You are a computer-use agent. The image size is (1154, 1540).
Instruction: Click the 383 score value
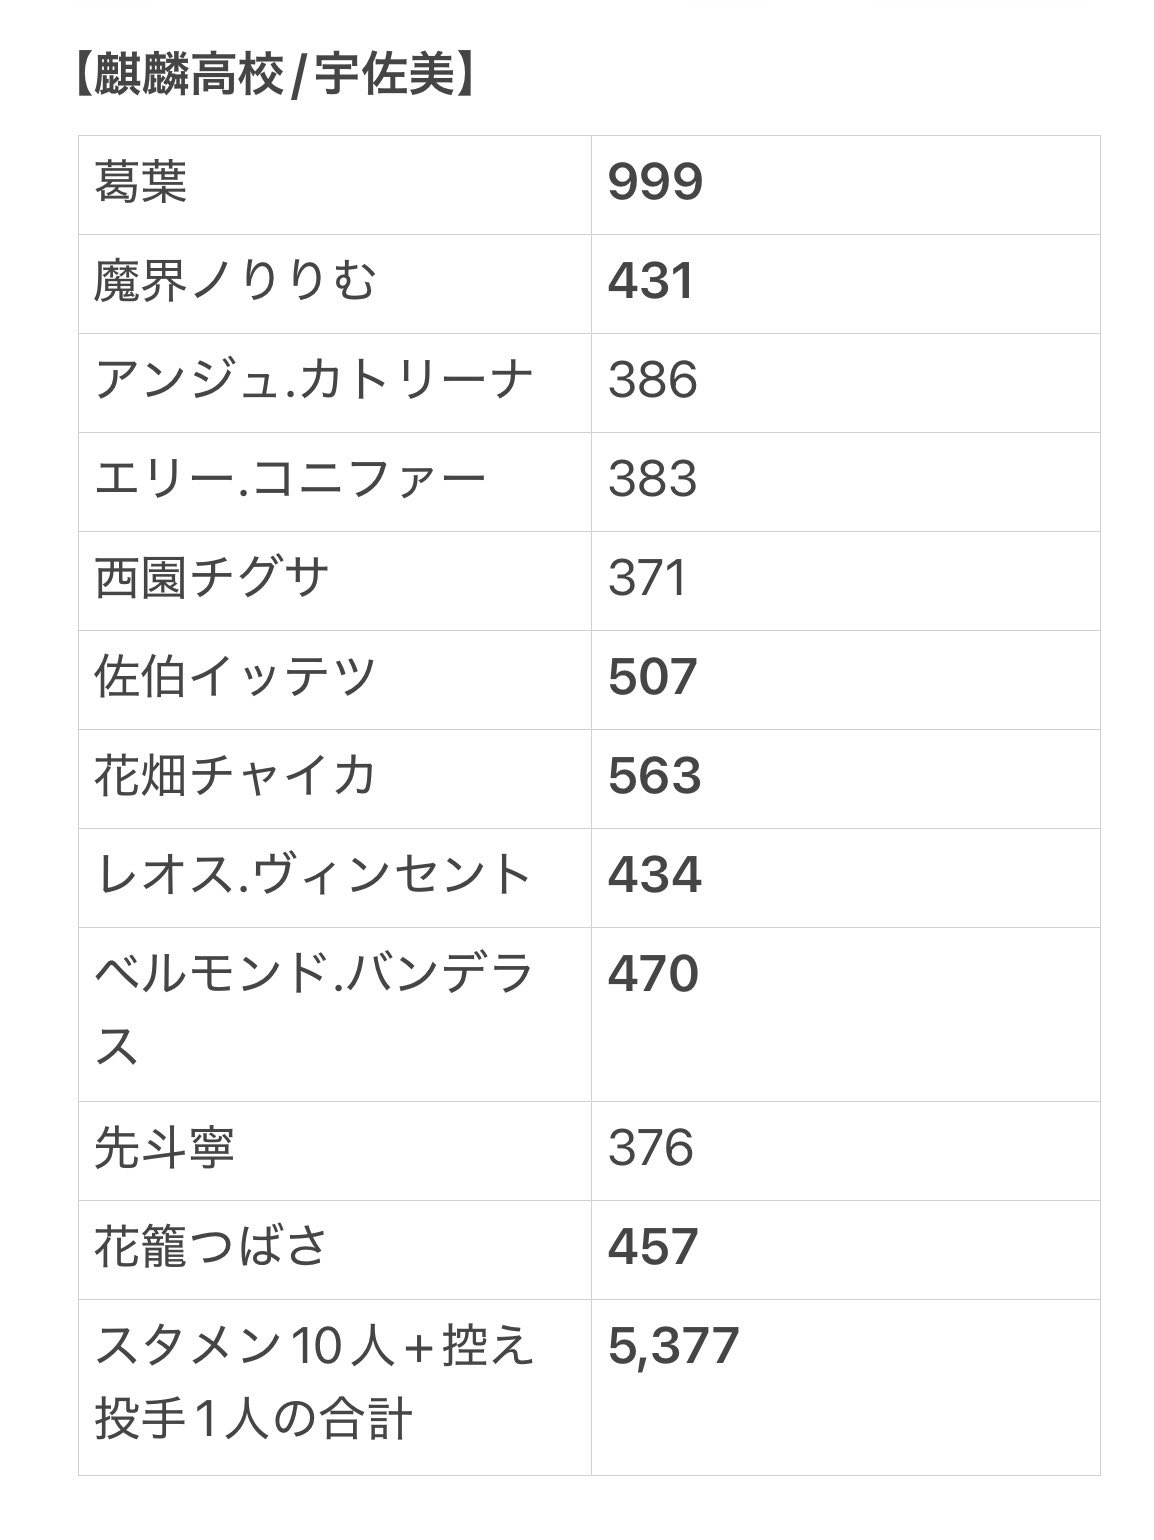click(x=652, y=479)
